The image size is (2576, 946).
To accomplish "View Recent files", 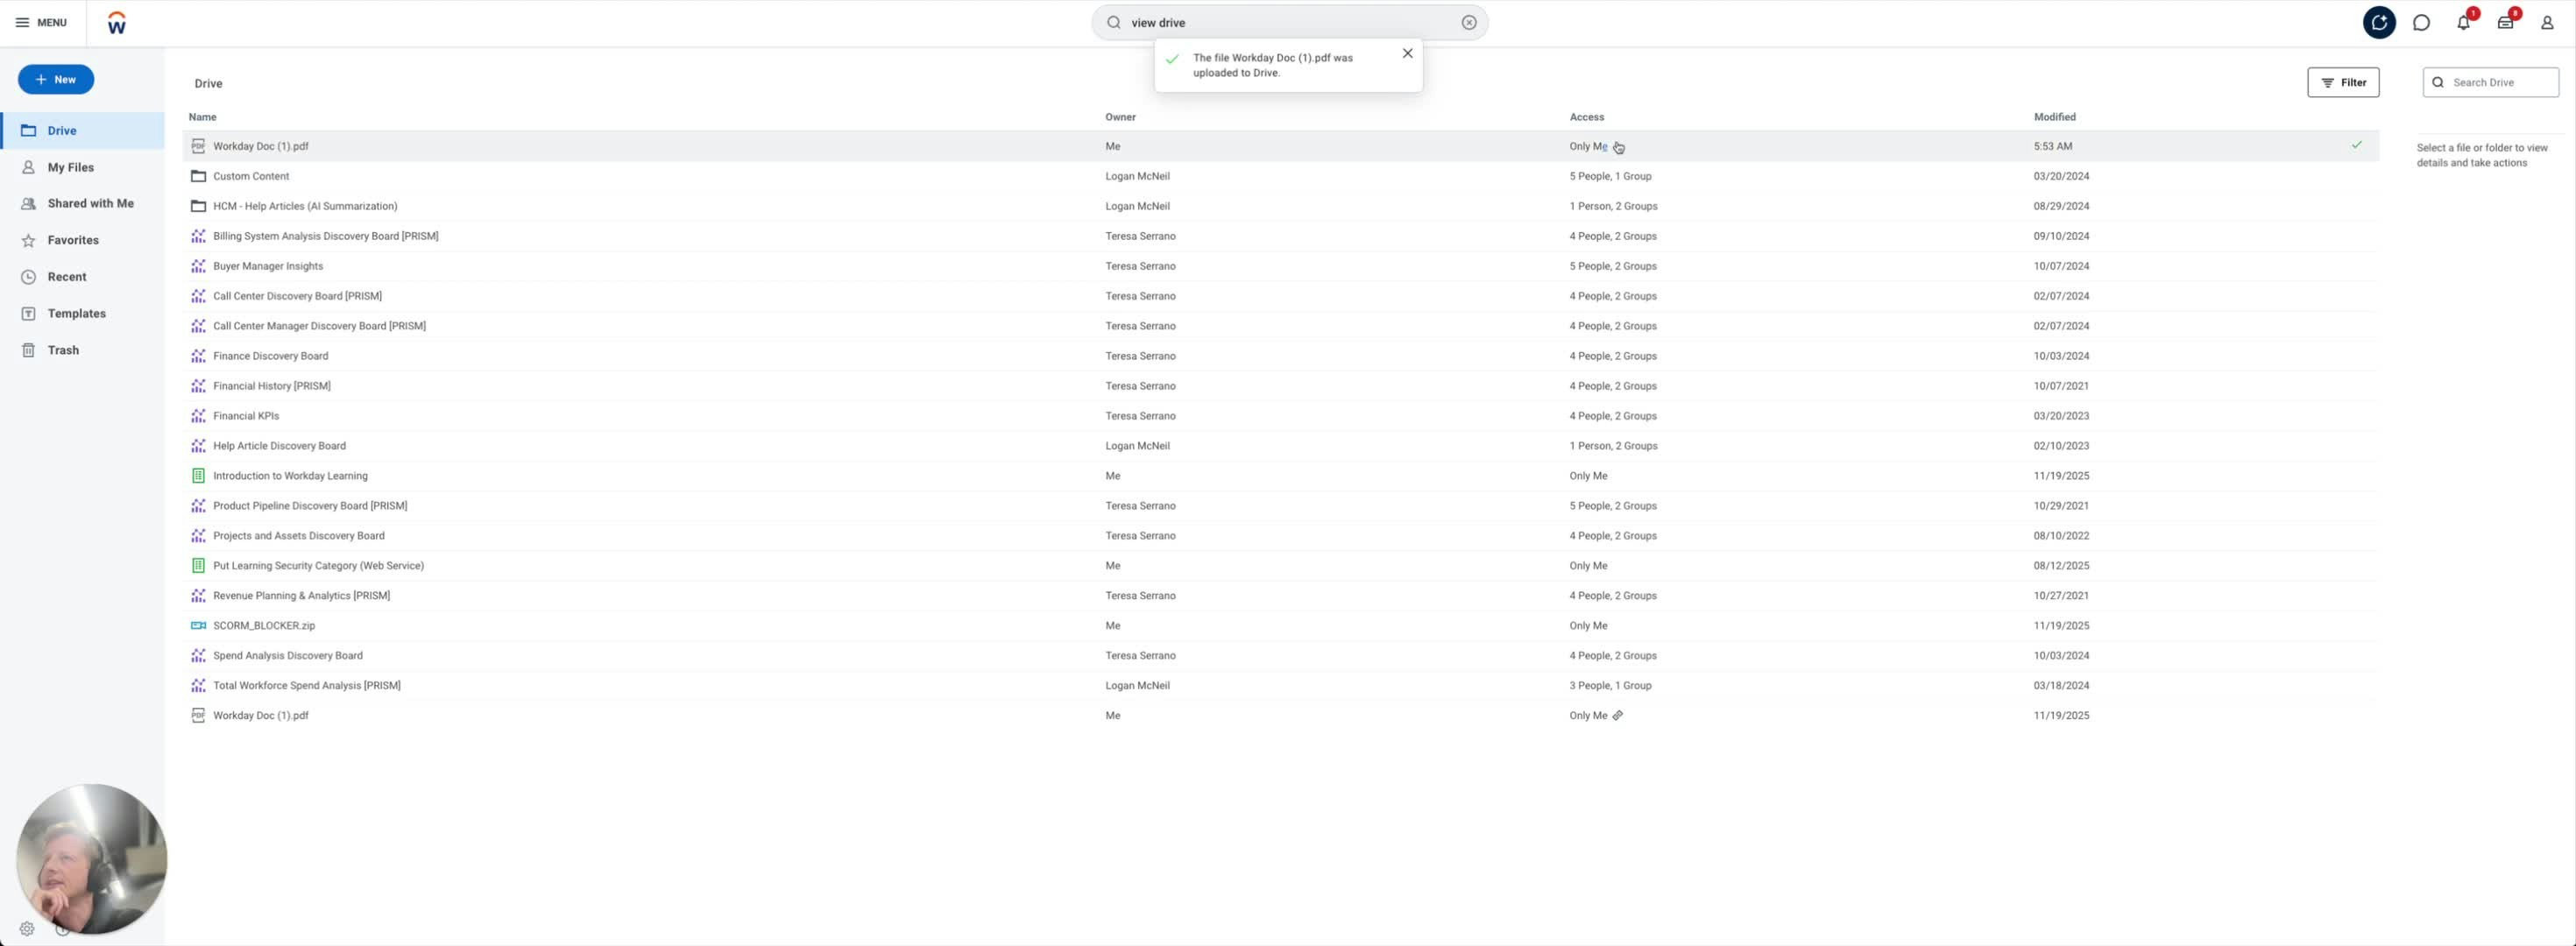I will pos(66,276).
